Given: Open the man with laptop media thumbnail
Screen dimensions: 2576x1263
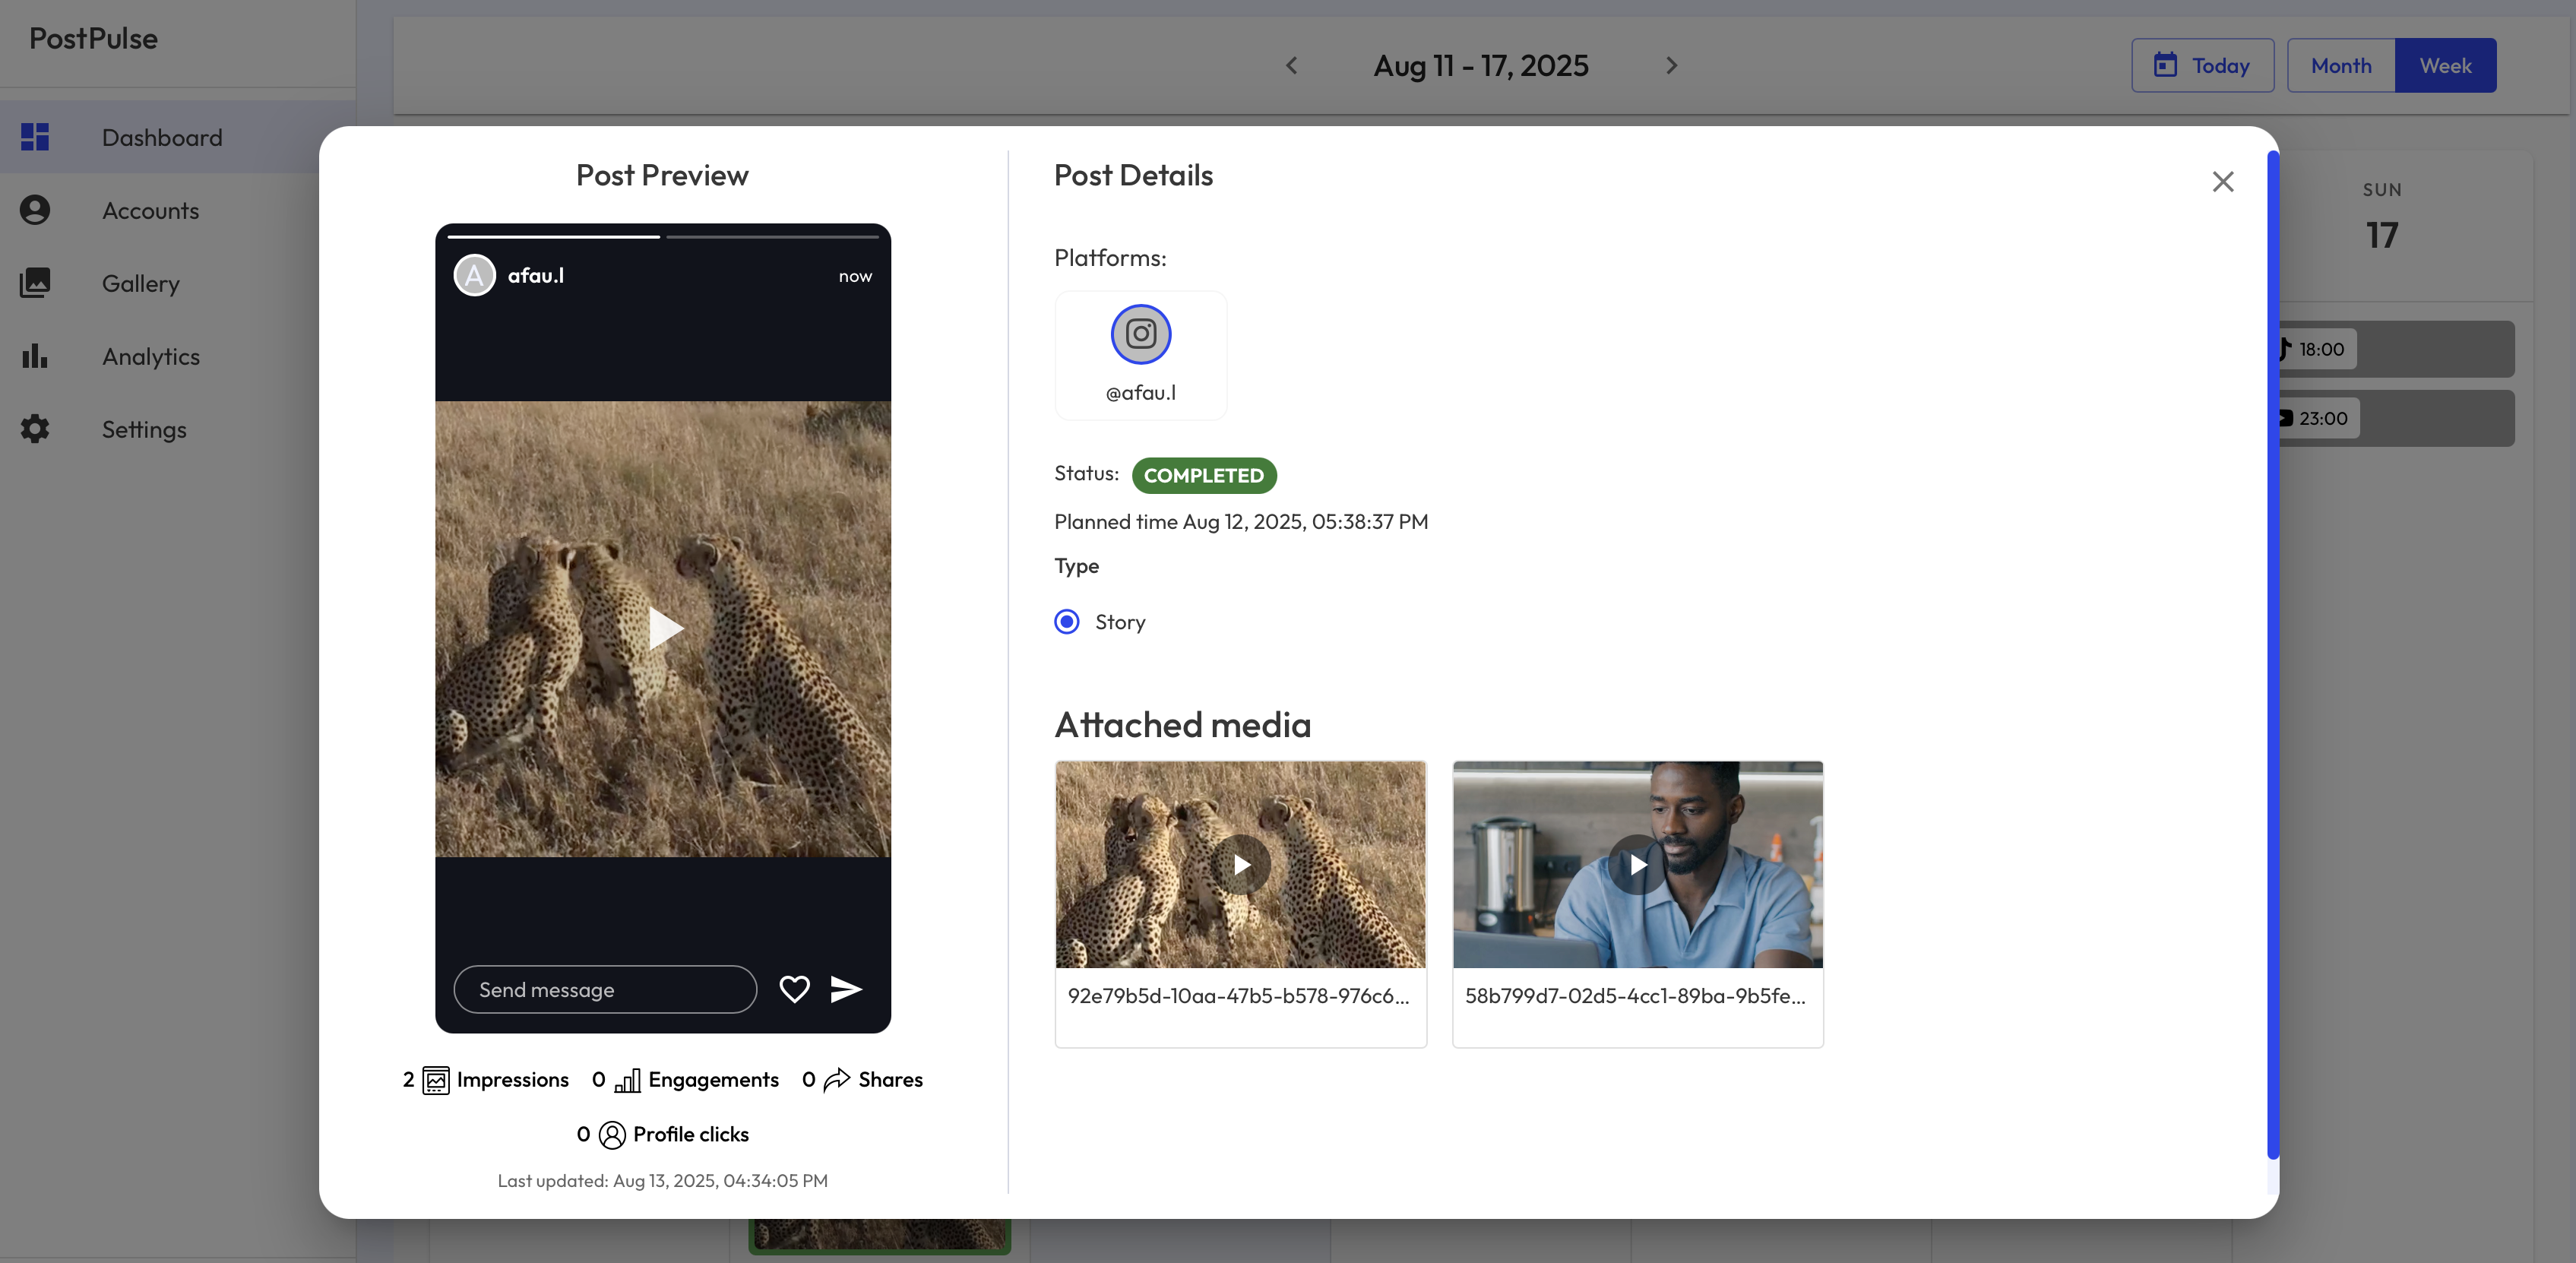Looking at the screenshot, I should coord(1637,865).
